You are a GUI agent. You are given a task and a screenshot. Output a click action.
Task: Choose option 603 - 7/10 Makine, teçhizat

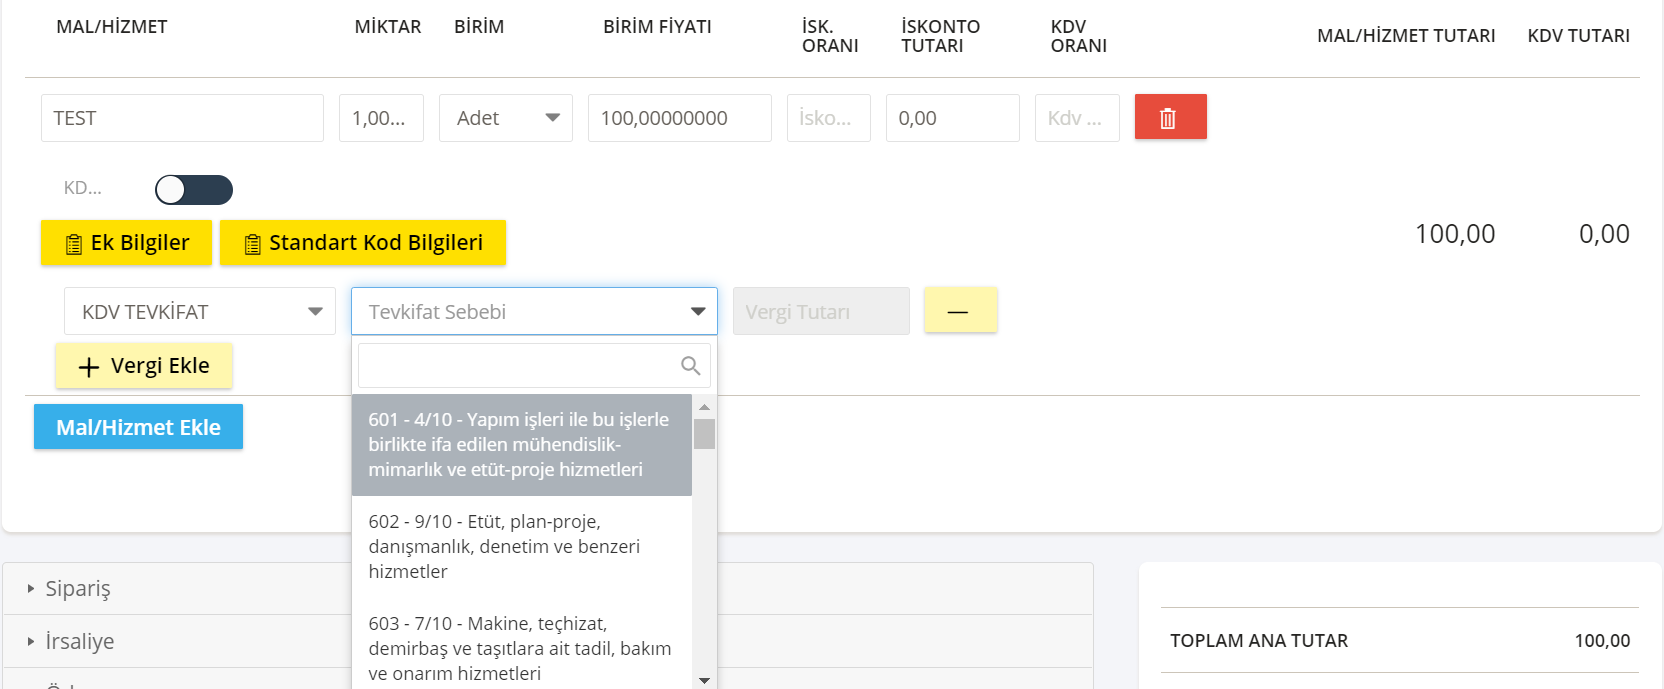click(x=521, y=648)
